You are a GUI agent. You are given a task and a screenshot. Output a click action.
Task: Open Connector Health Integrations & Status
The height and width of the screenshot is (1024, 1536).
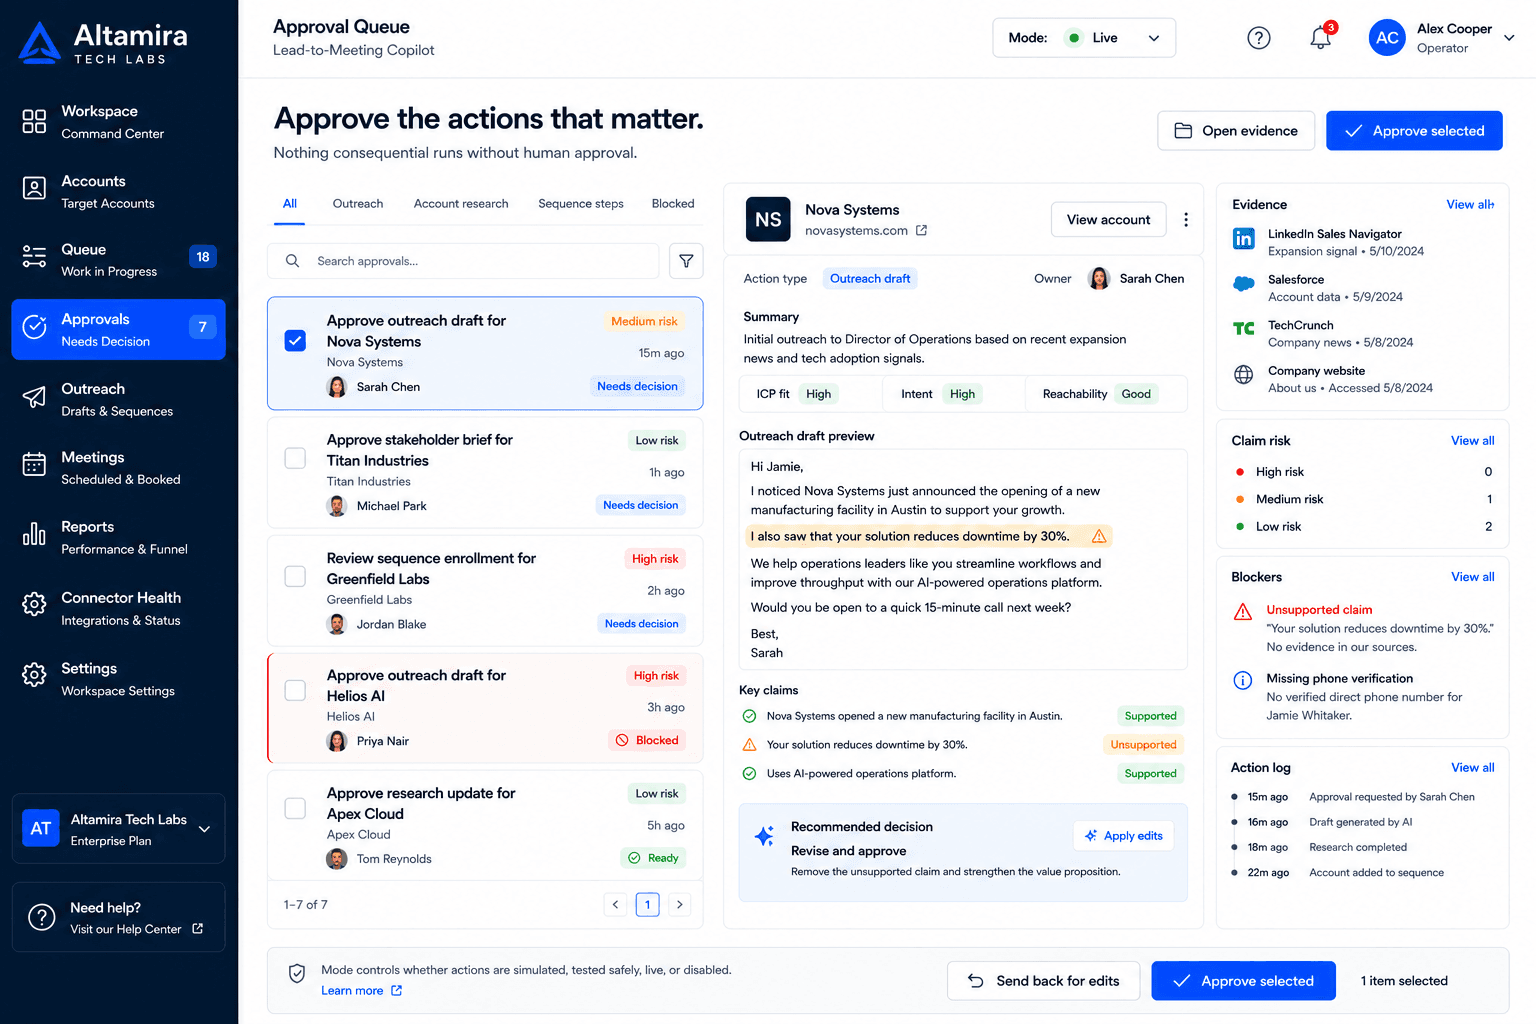point(119,608)
